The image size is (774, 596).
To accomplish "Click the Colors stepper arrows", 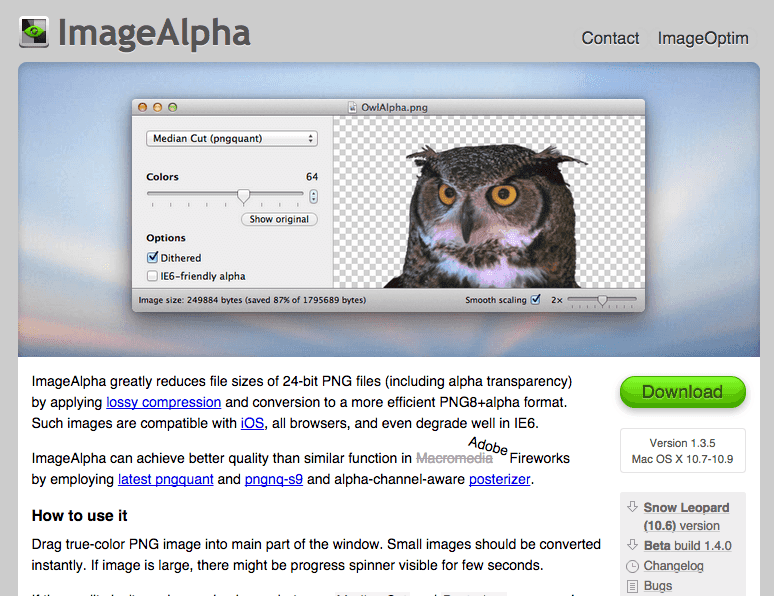I will [x=313, y=197].
